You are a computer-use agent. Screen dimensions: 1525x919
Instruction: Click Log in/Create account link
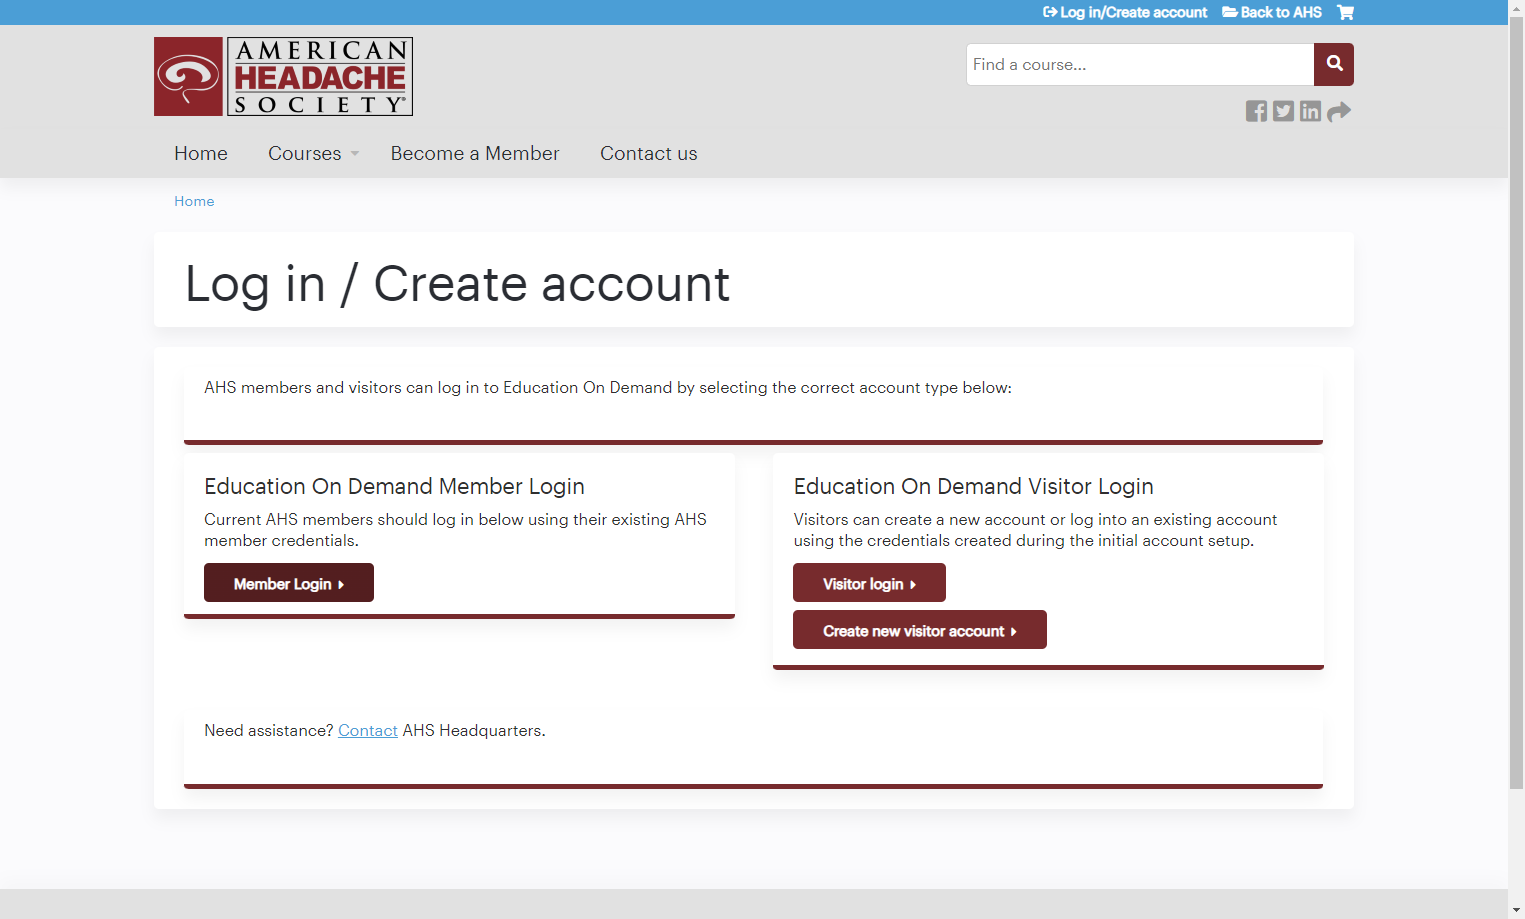[x=1125, y=12]
